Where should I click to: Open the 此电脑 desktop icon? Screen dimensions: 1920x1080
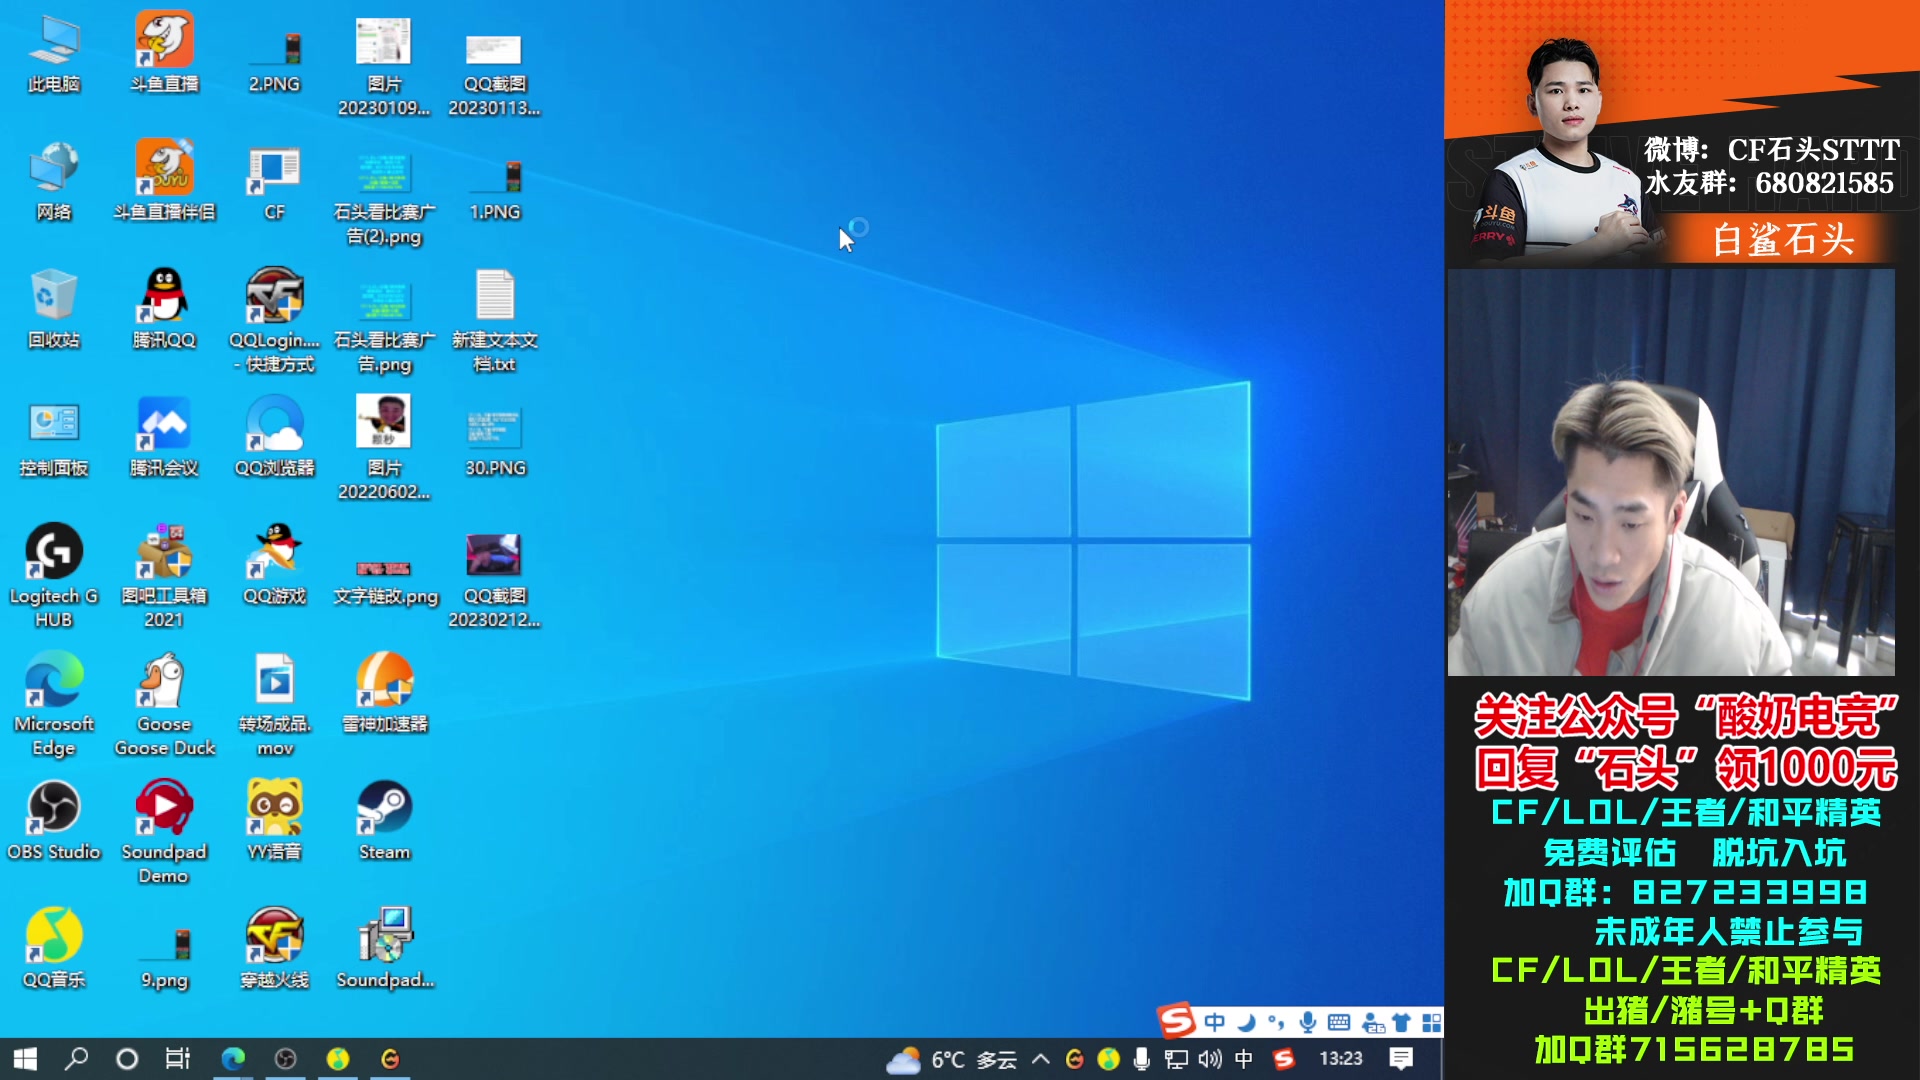click(x=54, y=55)
